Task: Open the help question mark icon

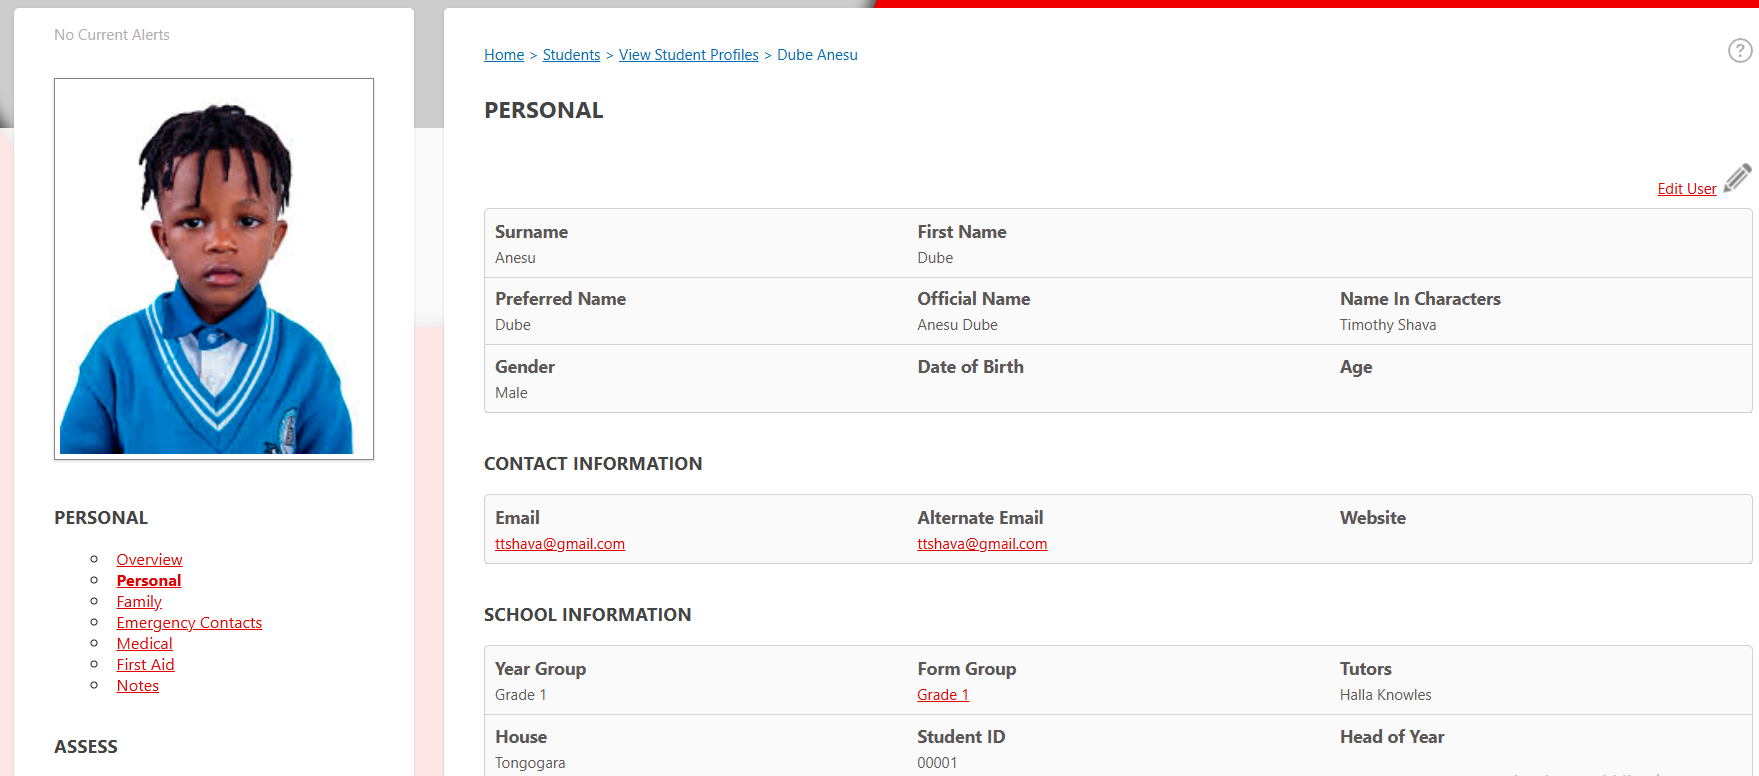Action: 1740,51
